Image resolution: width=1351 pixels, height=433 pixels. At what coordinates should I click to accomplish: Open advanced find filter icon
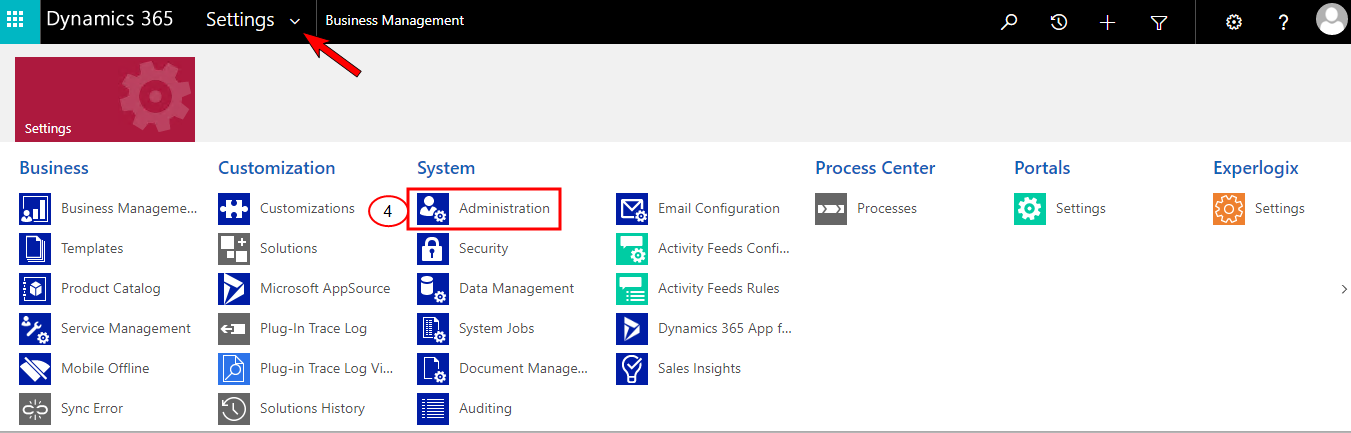click(x=1158, y=22)
